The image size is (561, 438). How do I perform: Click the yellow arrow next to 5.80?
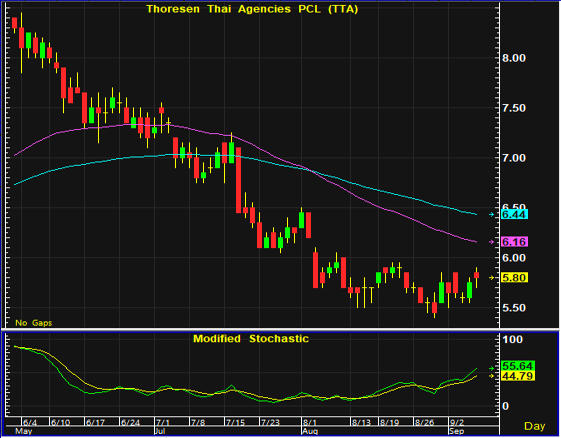(492, 278)
